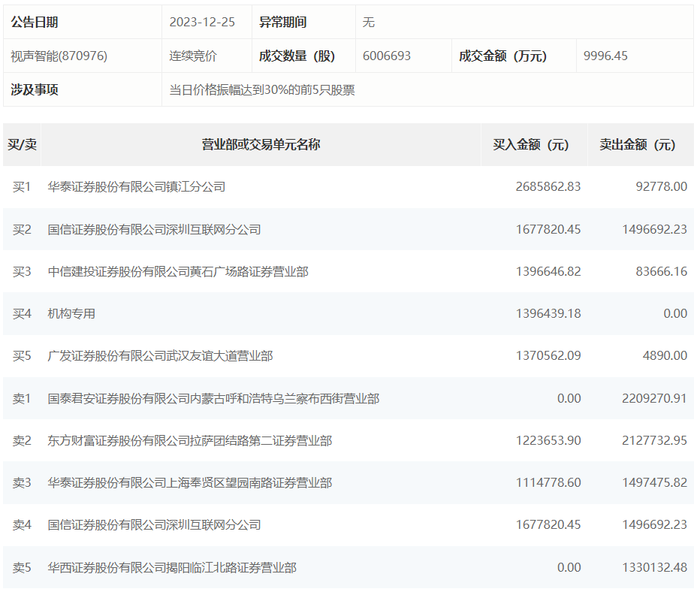The image size is (700, 595).
Task: Click 国信证券 深圳互联网分公司 in row 卖4
Action: coord(154,524)
